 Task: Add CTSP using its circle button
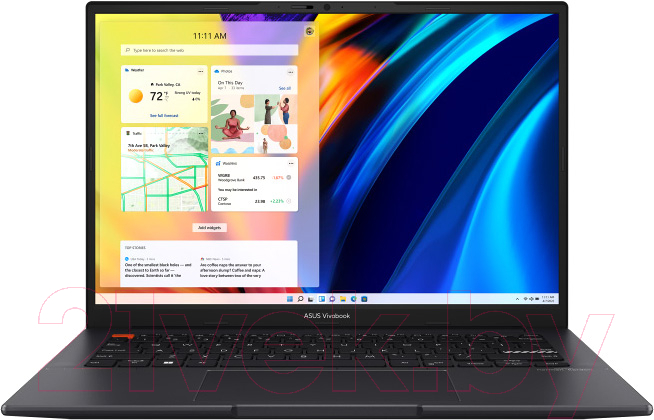tap(289, 201)
